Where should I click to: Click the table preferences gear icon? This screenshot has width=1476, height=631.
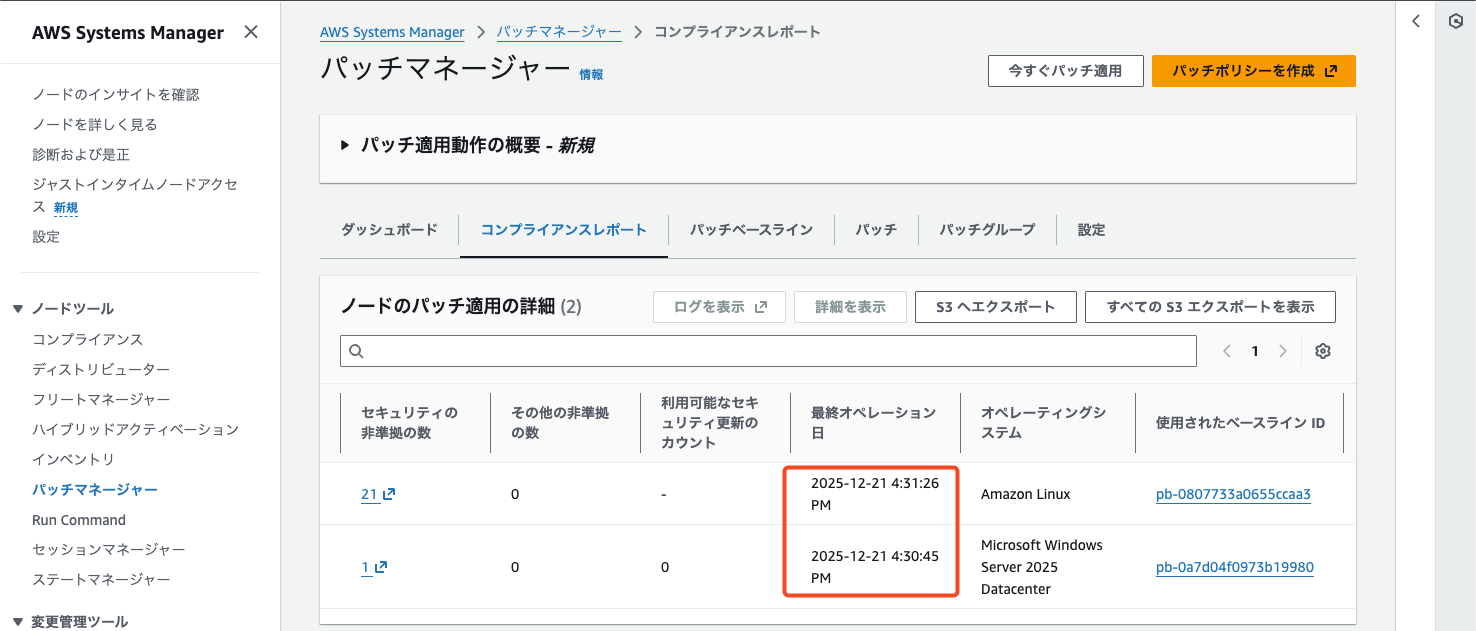tap(1323, 351)
